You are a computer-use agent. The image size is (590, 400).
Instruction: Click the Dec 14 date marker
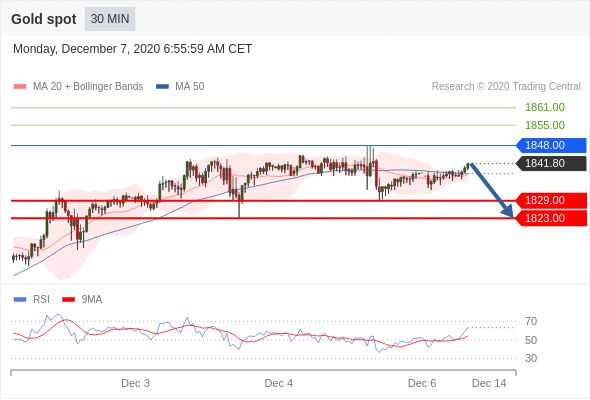[489, 383]
